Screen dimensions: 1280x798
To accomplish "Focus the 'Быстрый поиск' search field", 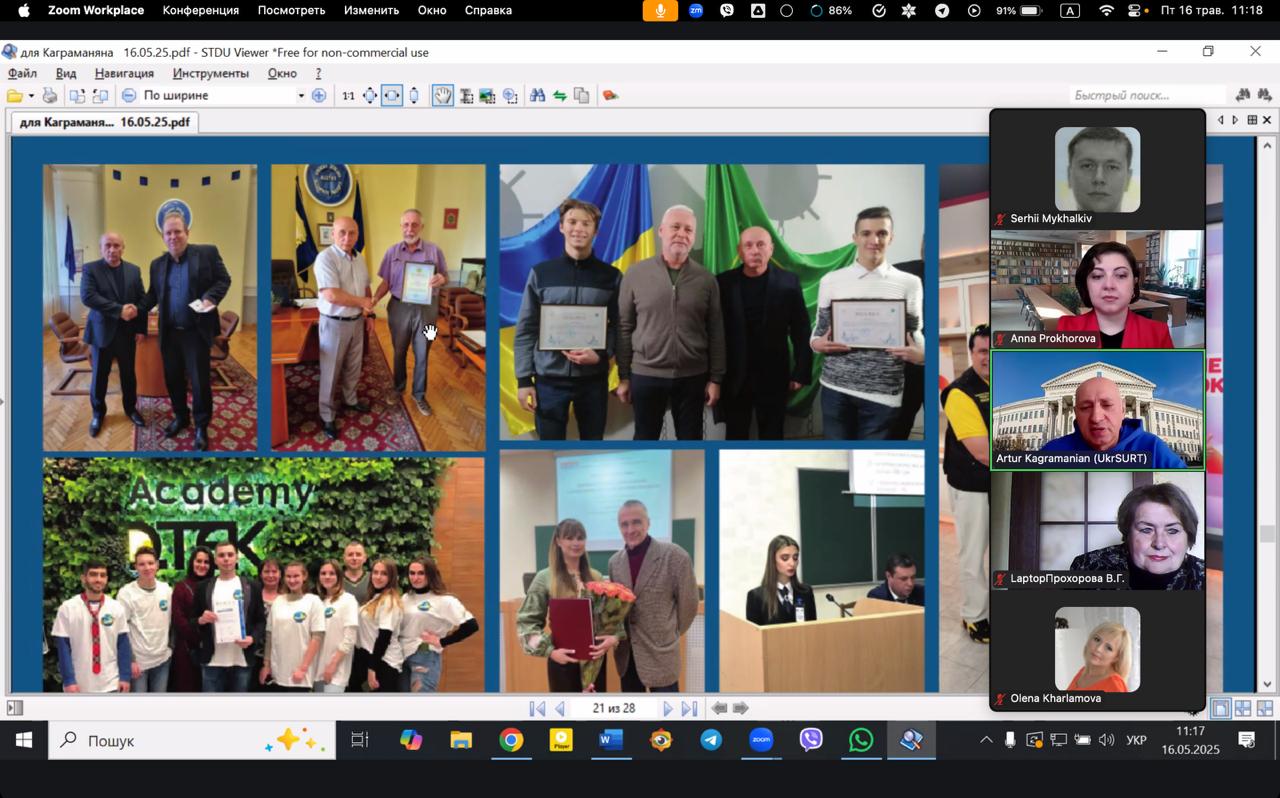I will pyautogui.click(x=1148, y=95).
